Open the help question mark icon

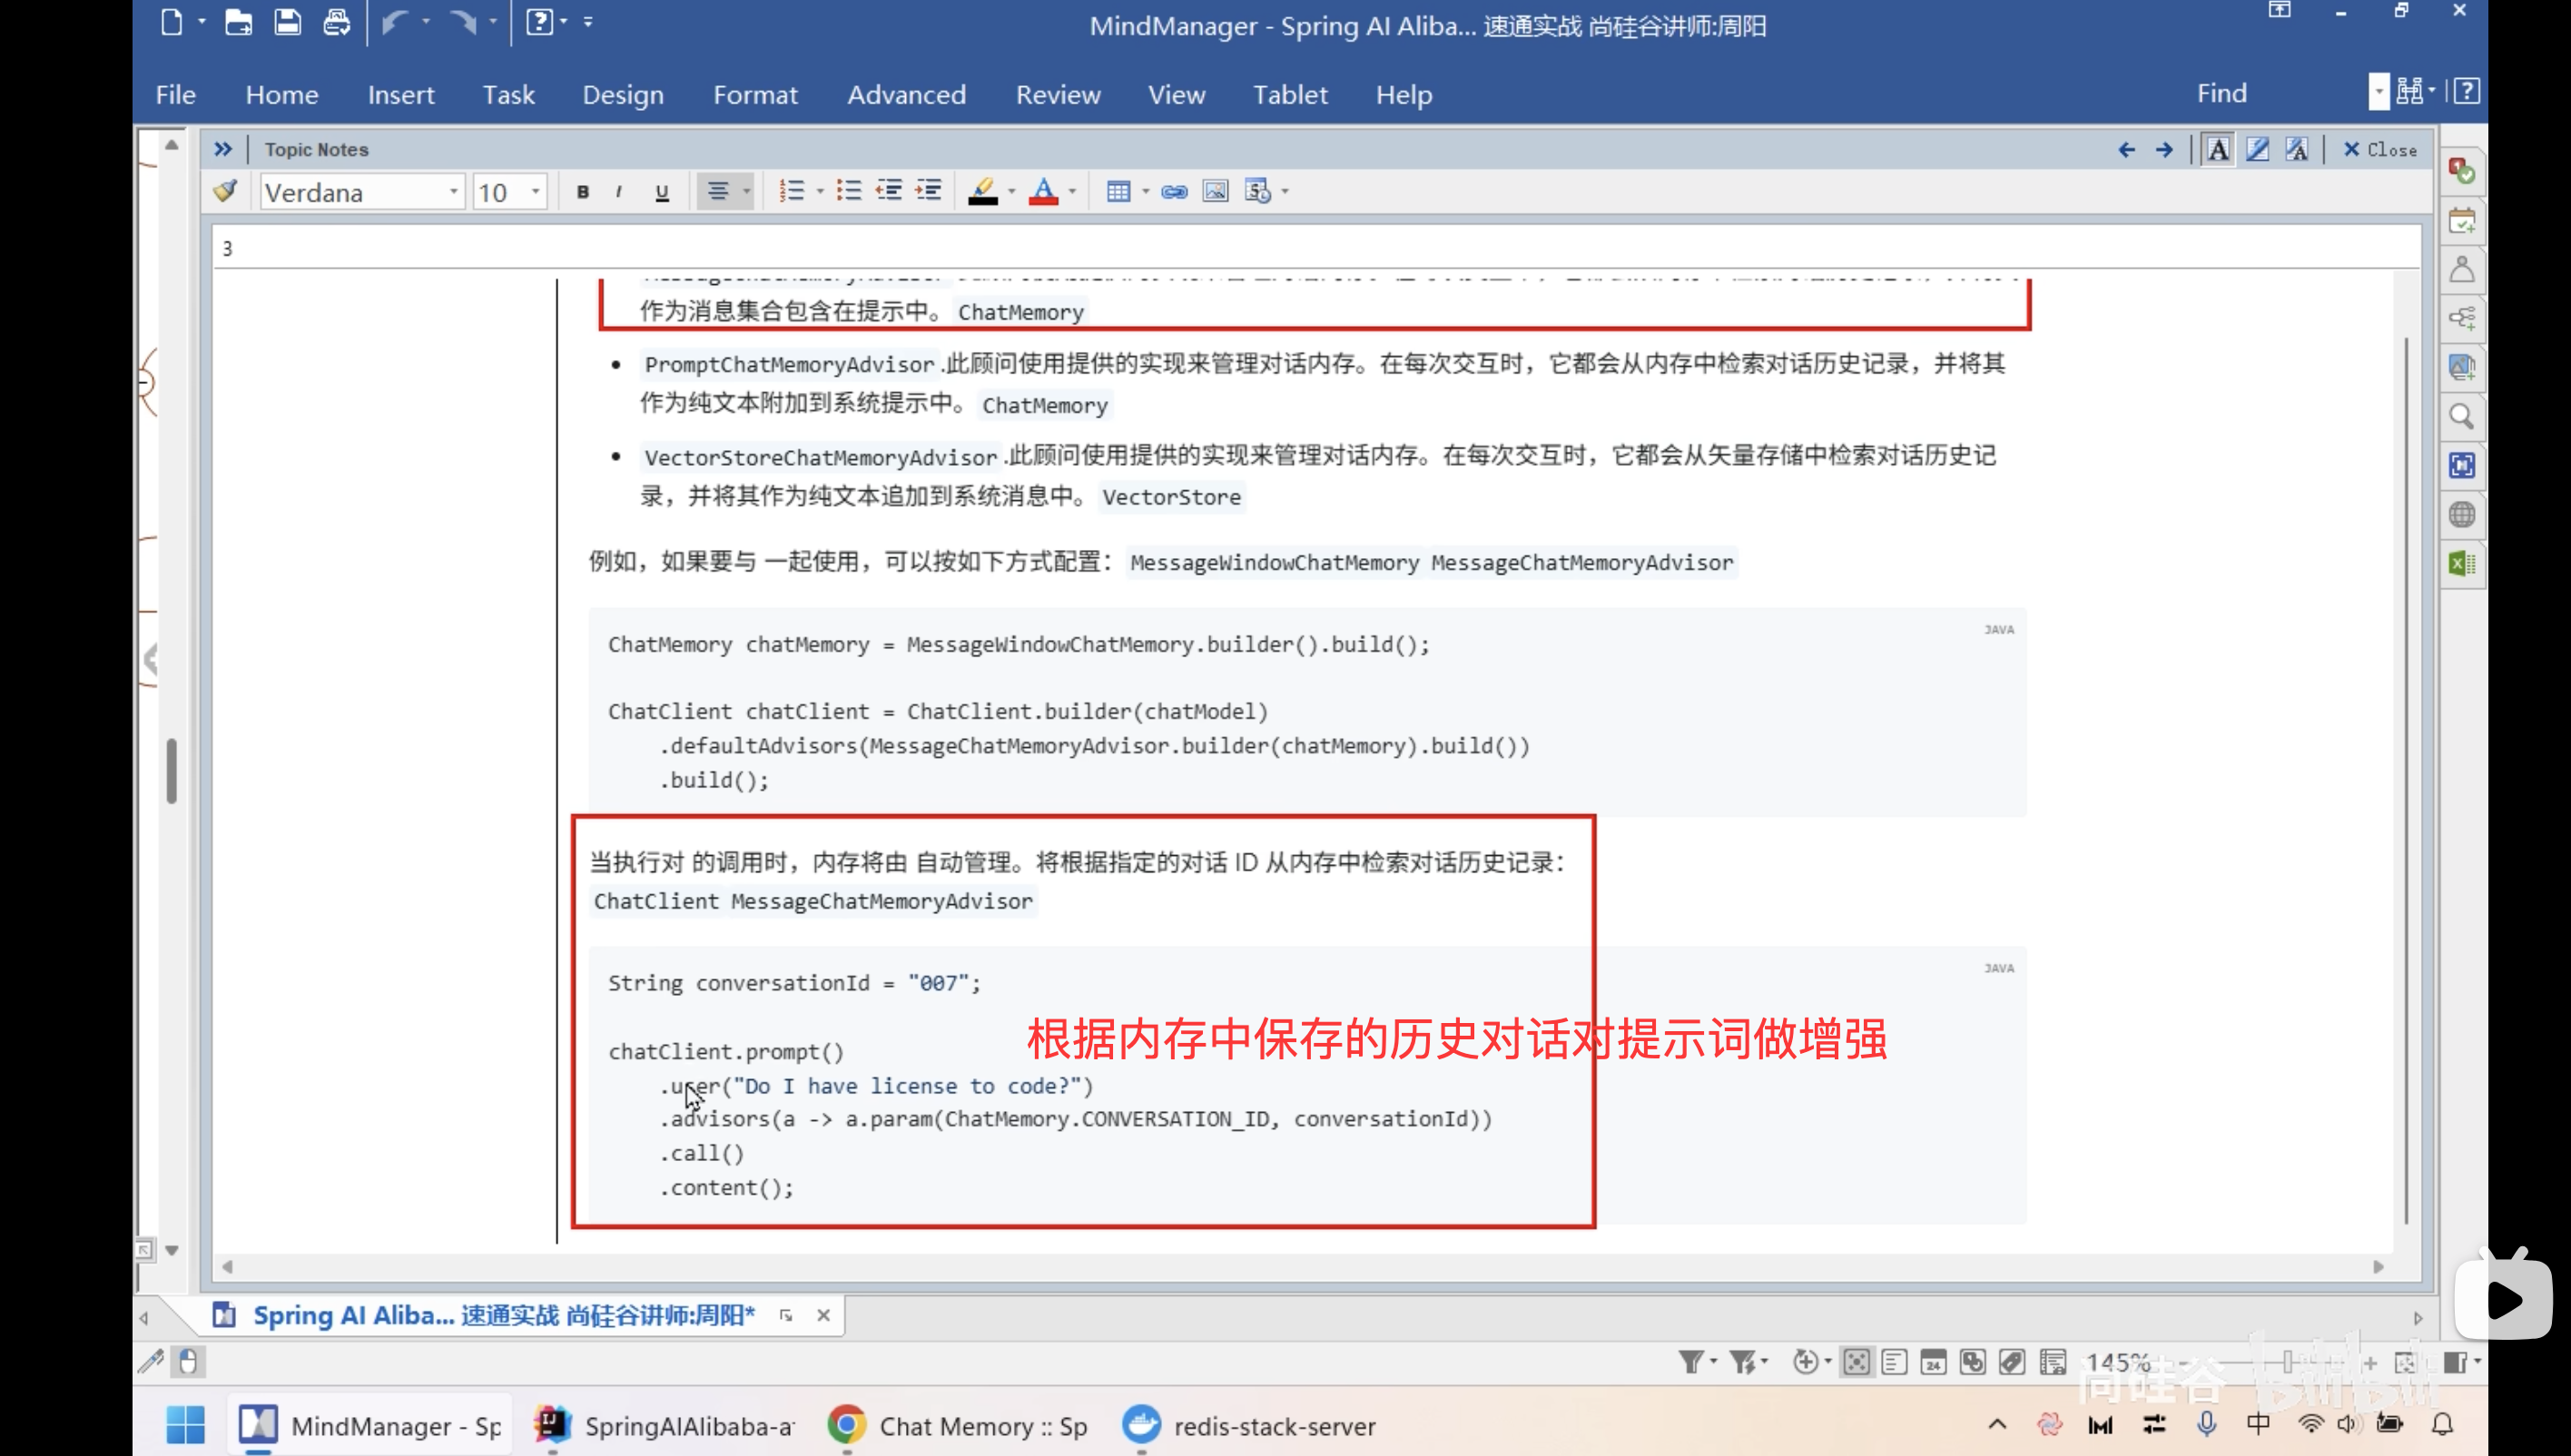[2467, 92]
